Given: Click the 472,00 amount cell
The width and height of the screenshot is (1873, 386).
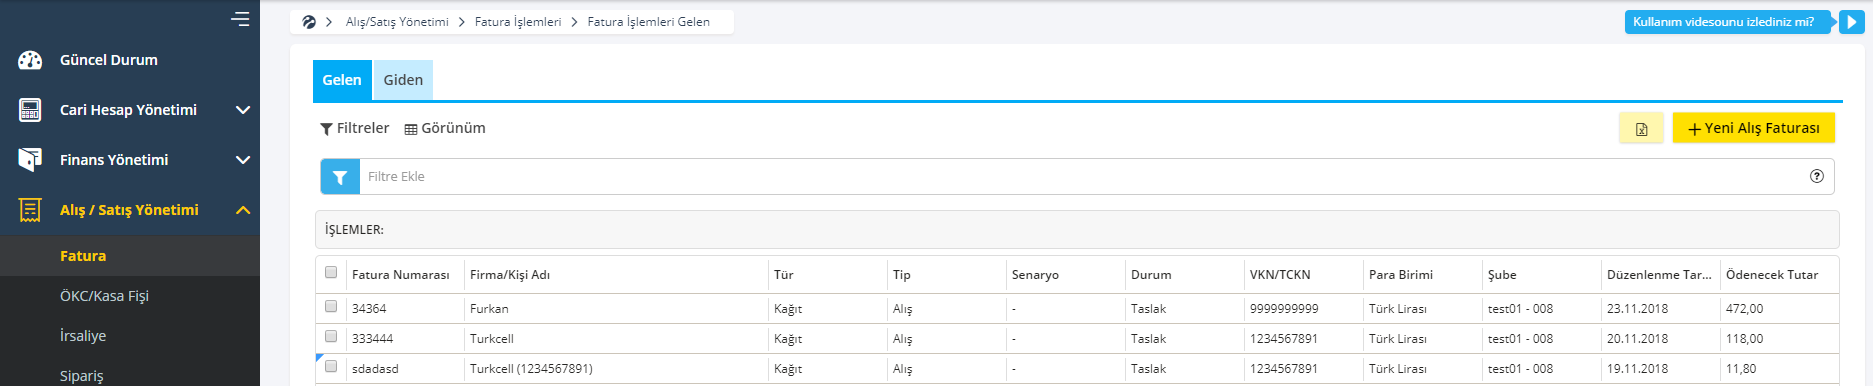Looking at the screenshot, I should pyautogui.click(x=1745, y=309).
